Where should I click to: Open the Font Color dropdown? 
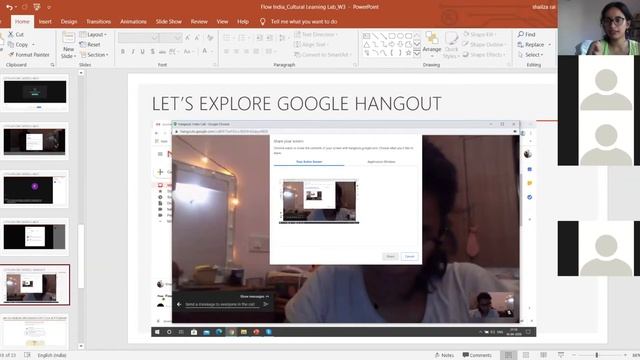[207, 51]
